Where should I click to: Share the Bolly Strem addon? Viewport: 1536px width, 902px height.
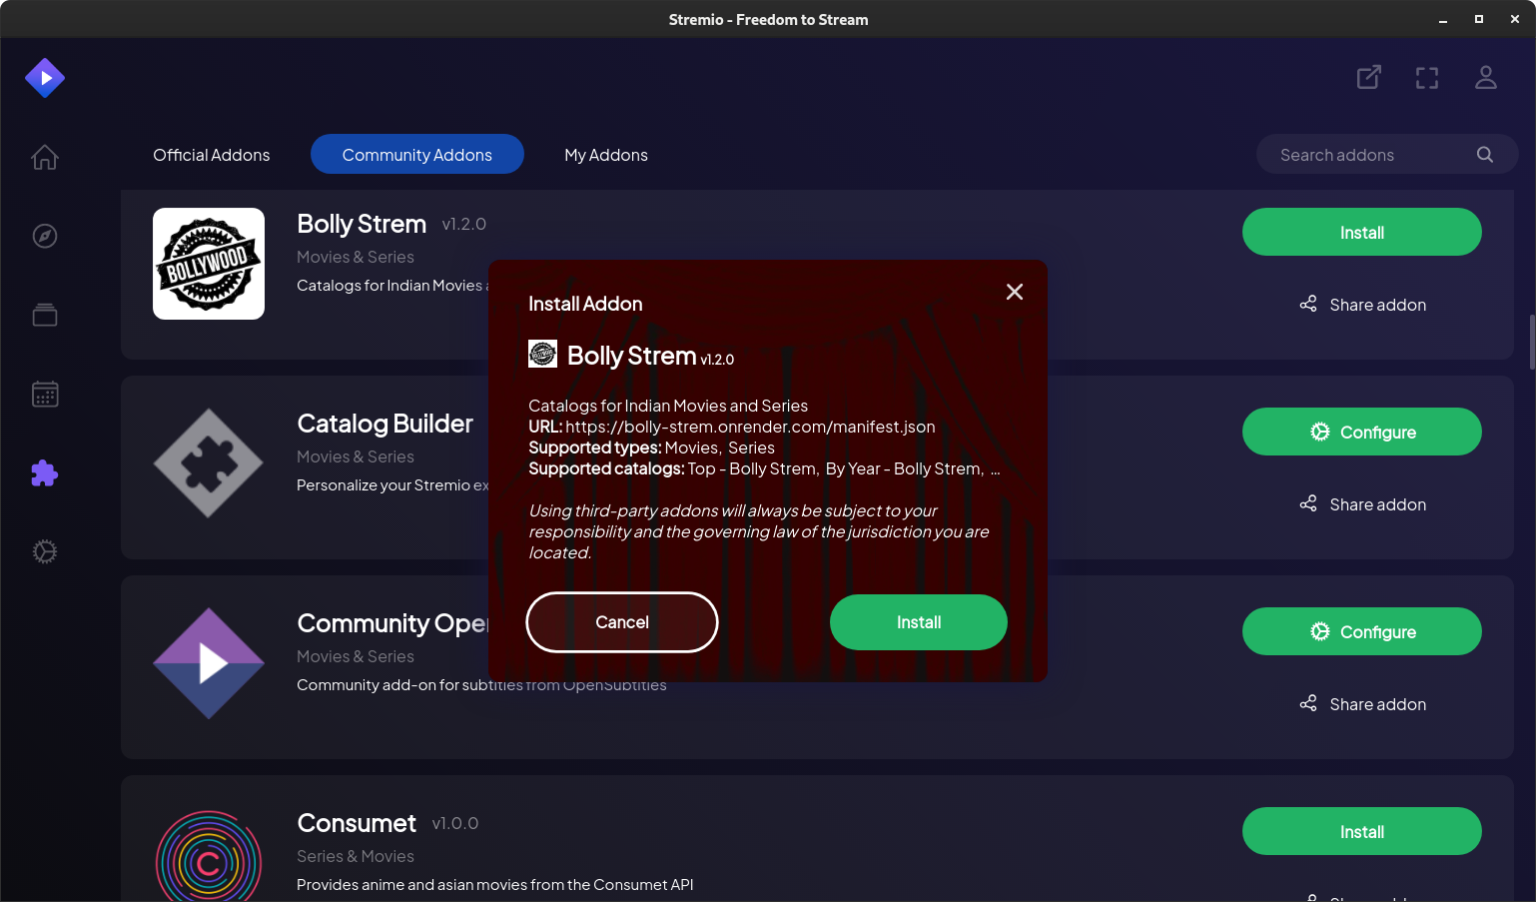coord(1362,304)
